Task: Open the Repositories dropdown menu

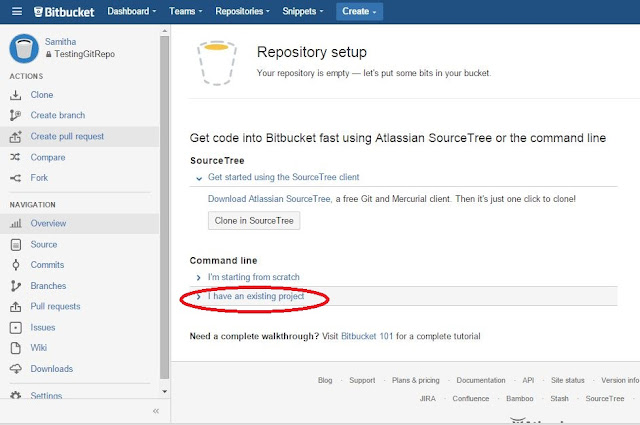Action: 242,11
